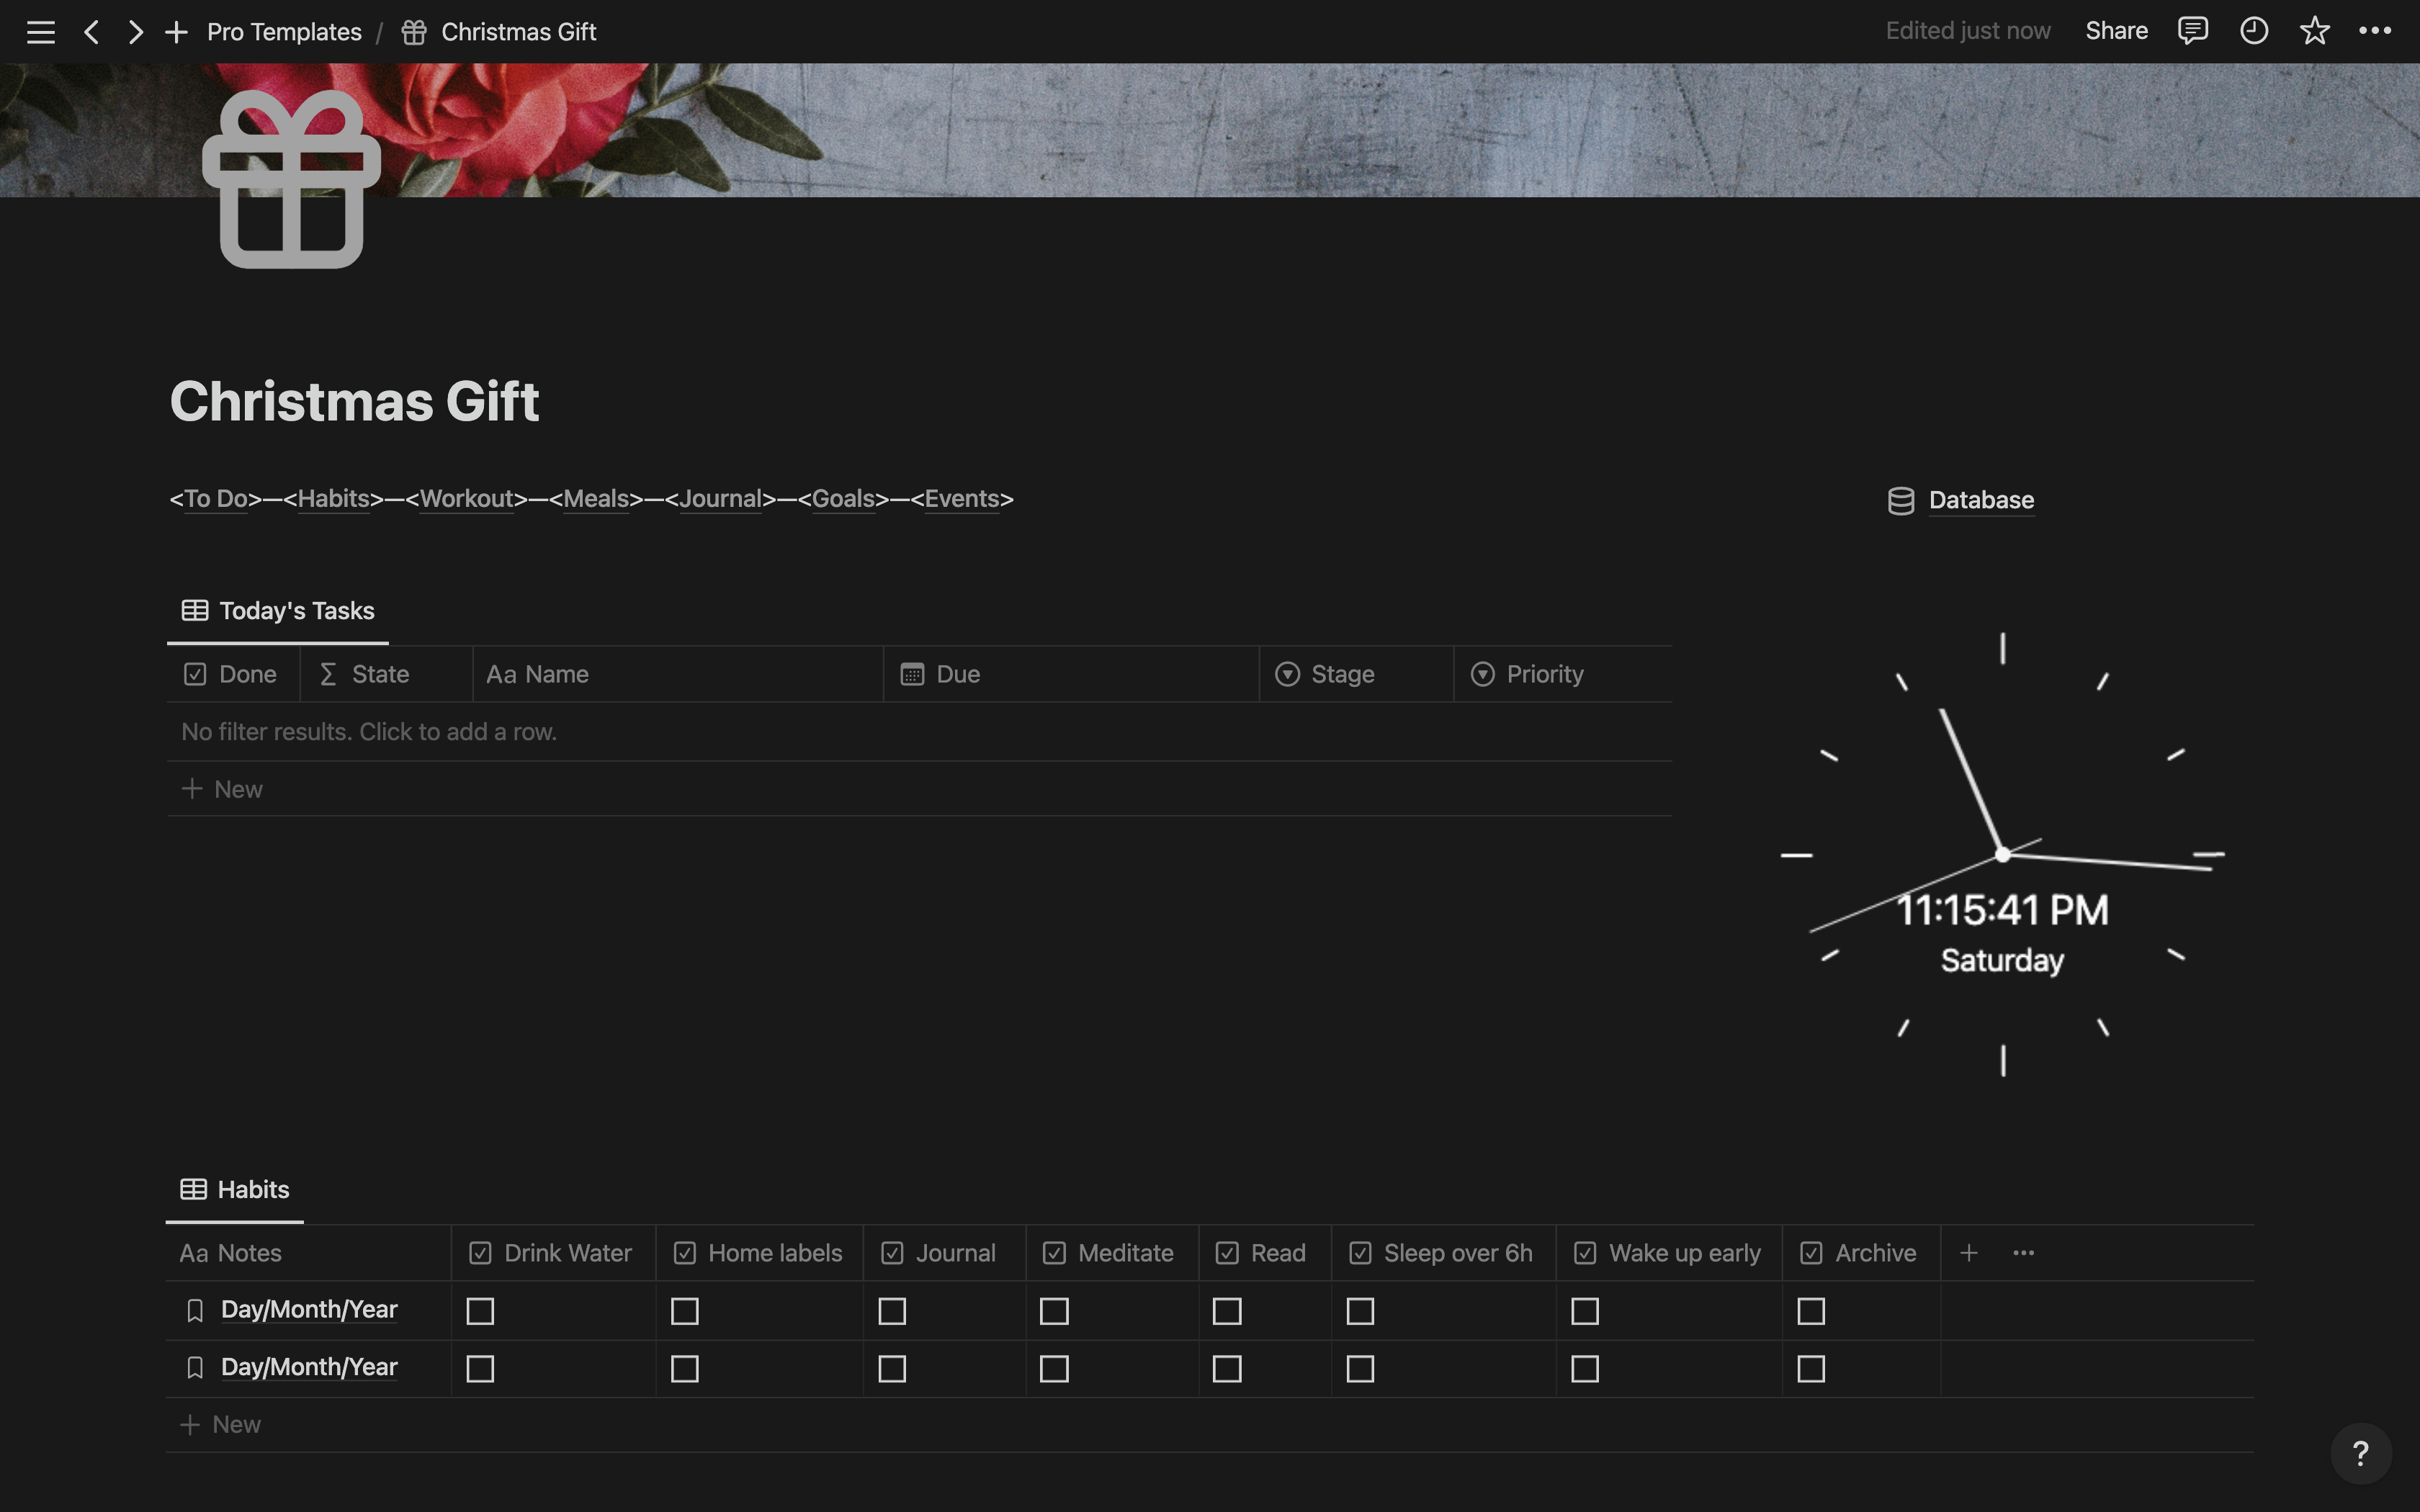2420x1512 pixels.
Task: Open the Priority column header options
Action: (x=1543, y=674)
